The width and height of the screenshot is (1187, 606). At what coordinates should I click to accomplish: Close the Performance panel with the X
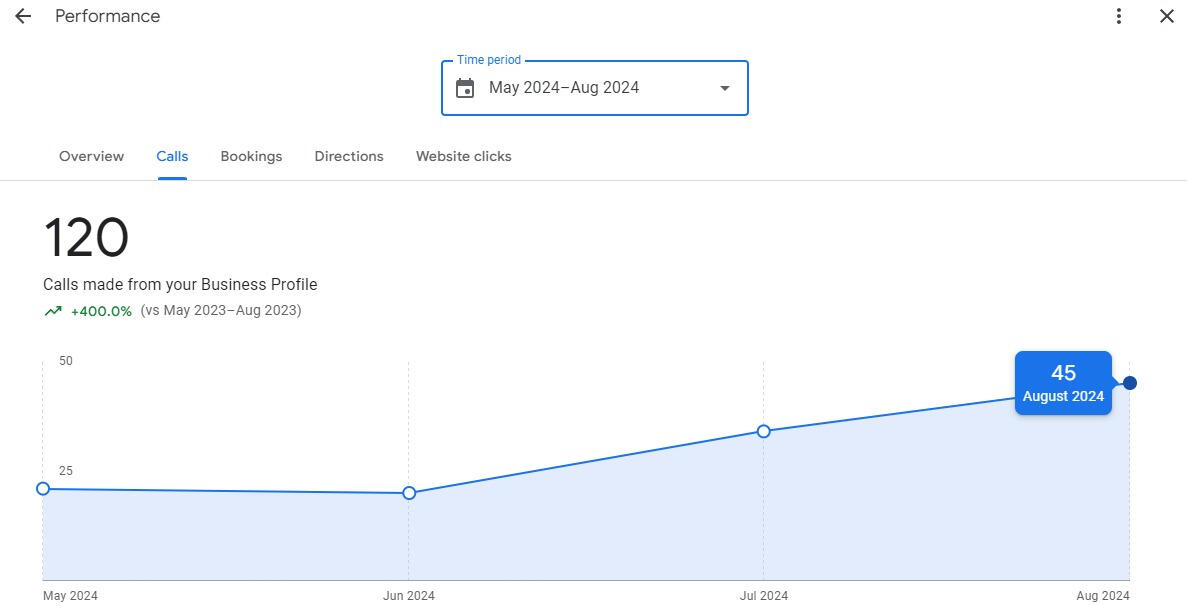click(x=1166, y=16)
